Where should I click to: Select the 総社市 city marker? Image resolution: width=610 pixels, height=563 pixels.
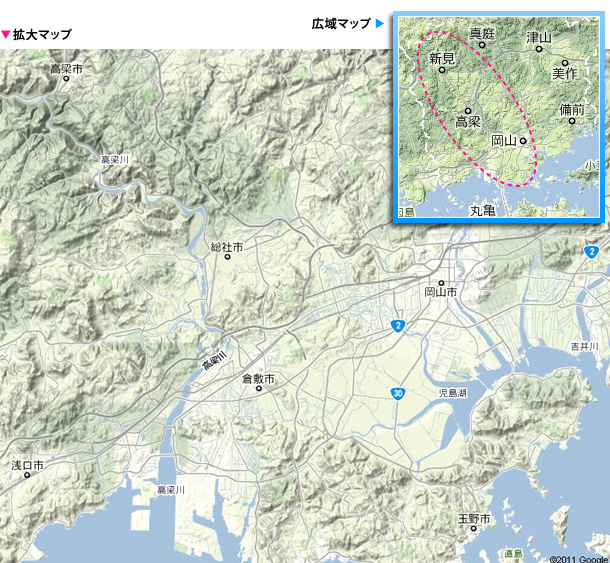[x=227, y=257]
